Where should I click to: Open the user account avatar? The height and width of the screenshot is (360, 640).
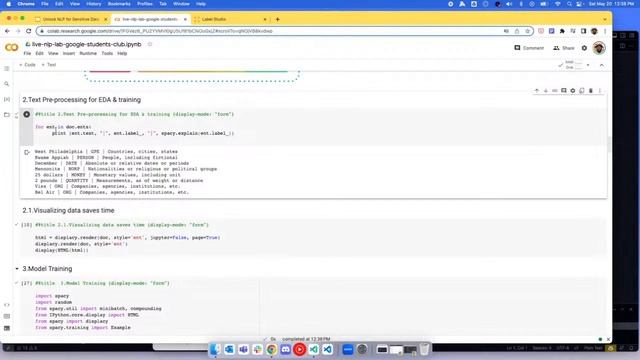pos(599,48)
